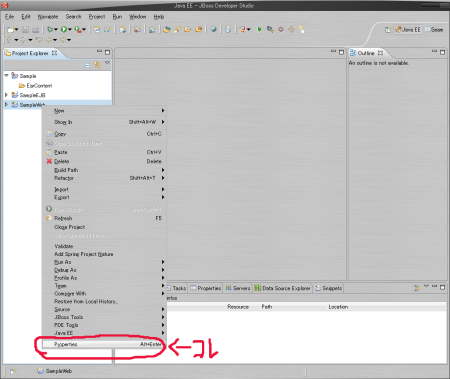The width and height of the screenshot is (450, 379).
Task: Choose Paste in the context menu
Action: pyautogui.click(x=104, y=152)
